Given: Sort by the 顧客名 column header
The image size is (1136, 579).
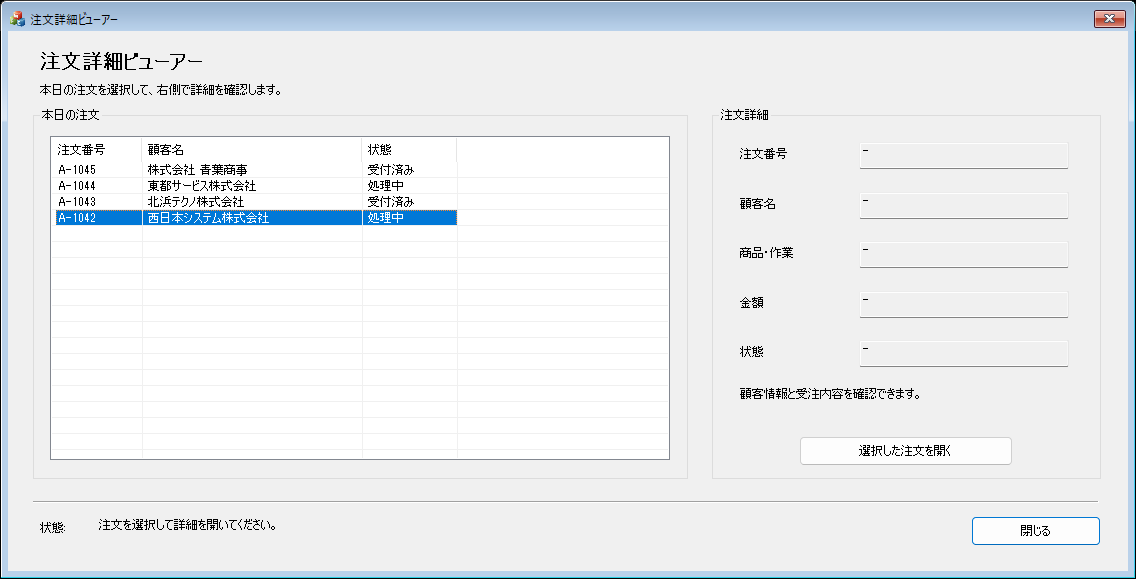Looking at the screenshot, I should point(252,150).
